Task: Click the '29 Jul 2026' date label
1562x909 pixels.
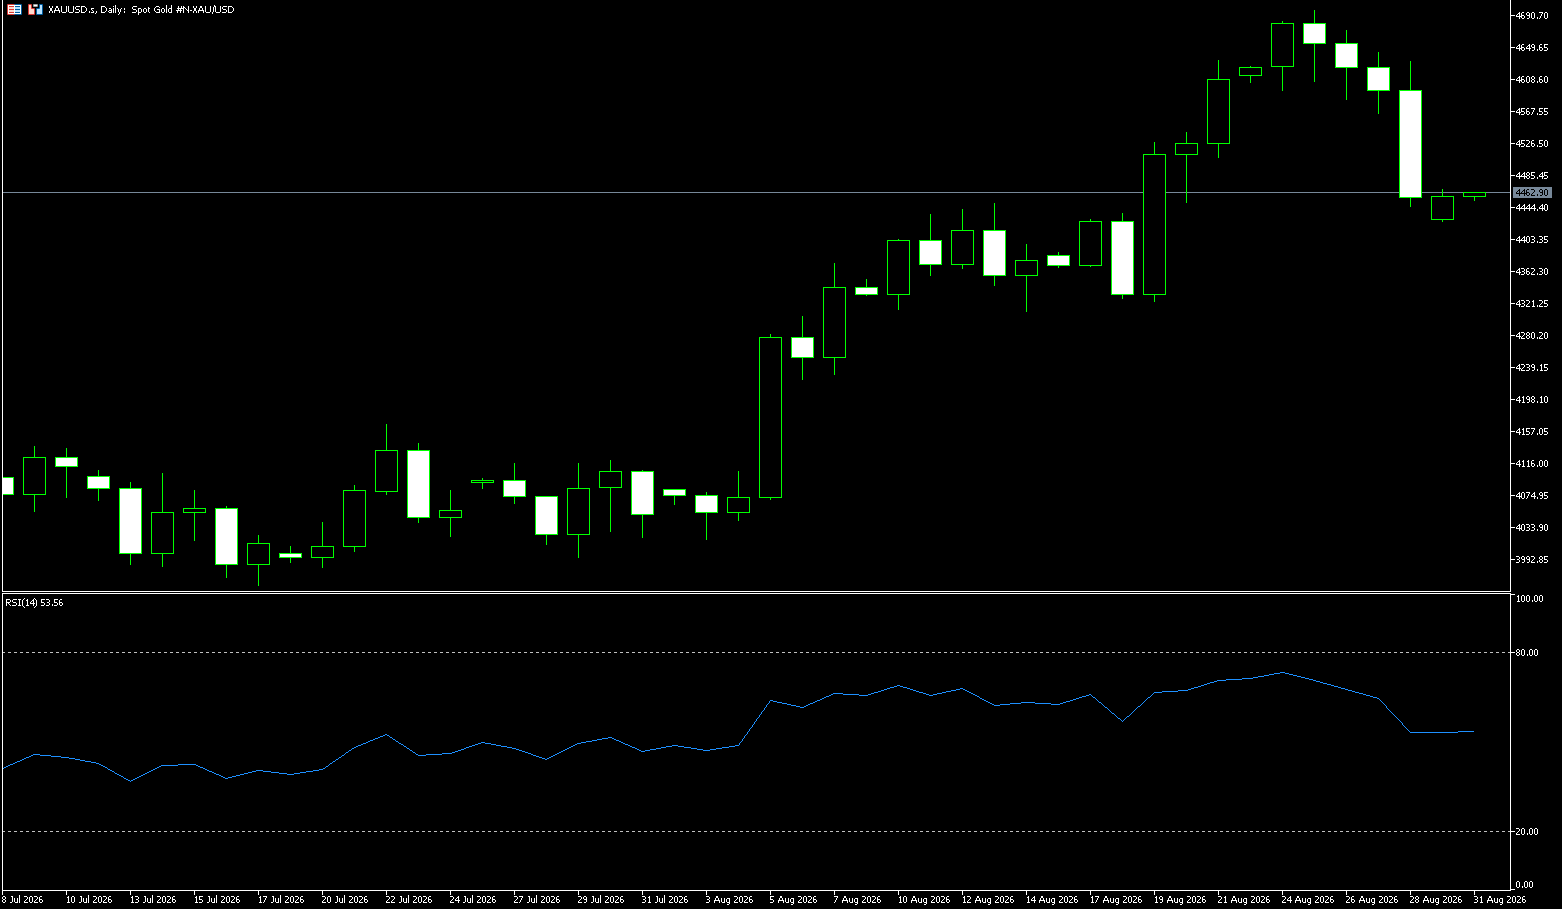Action: (601, 900)
